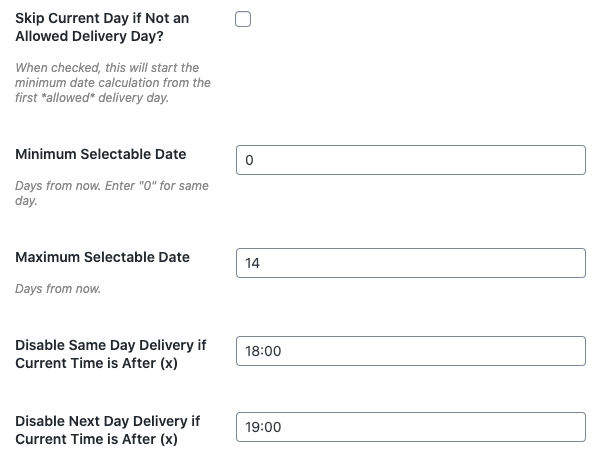Place cursor on the 14 value
606x461 pixels.
[x=252, y=264]
